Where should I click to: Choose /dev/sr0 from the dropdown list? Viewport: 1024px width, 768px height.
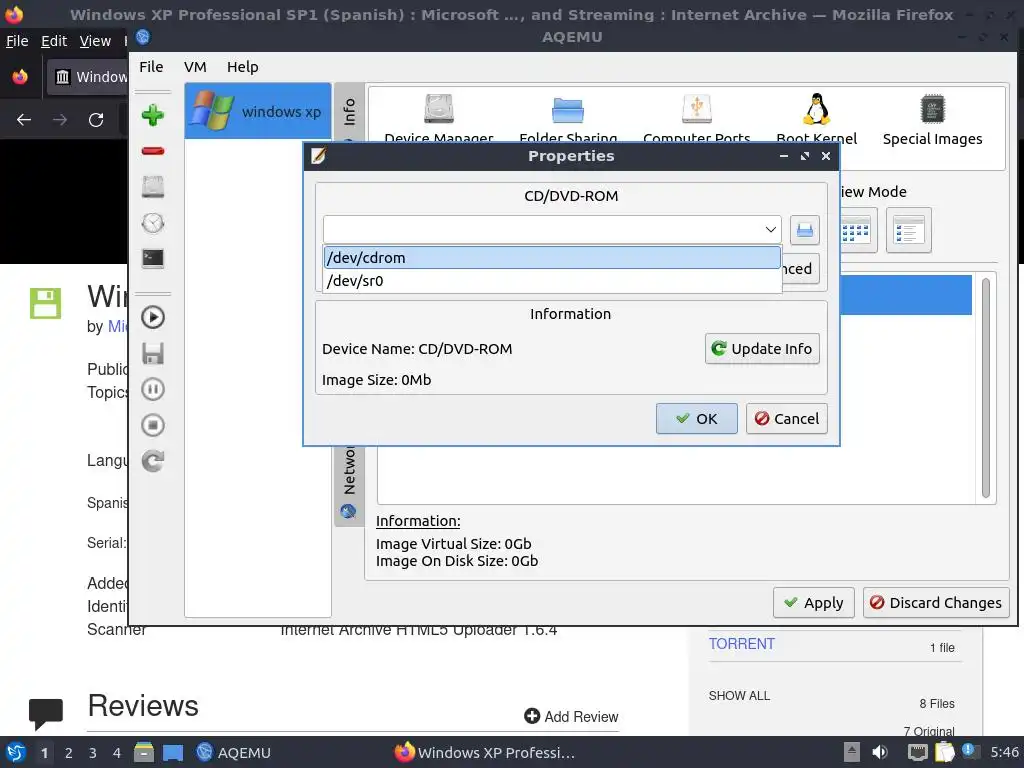pos(552,281)
